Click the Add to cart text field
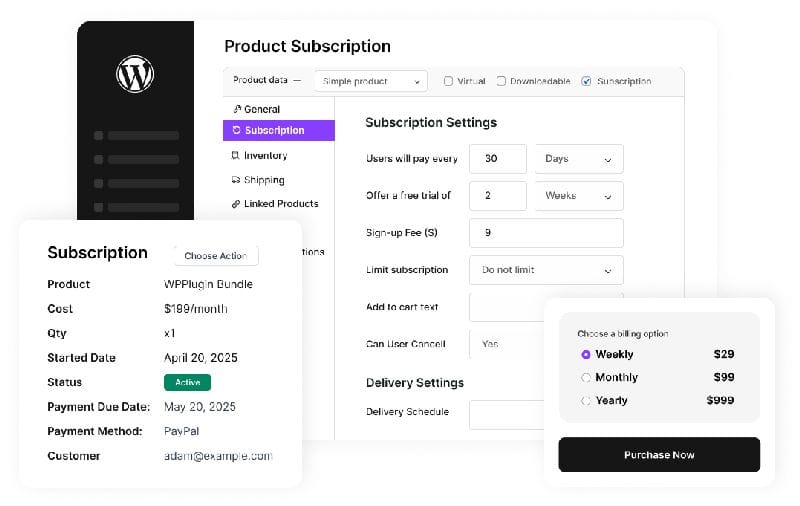Viewport: 800px width, 506px height. pos(507,307)
